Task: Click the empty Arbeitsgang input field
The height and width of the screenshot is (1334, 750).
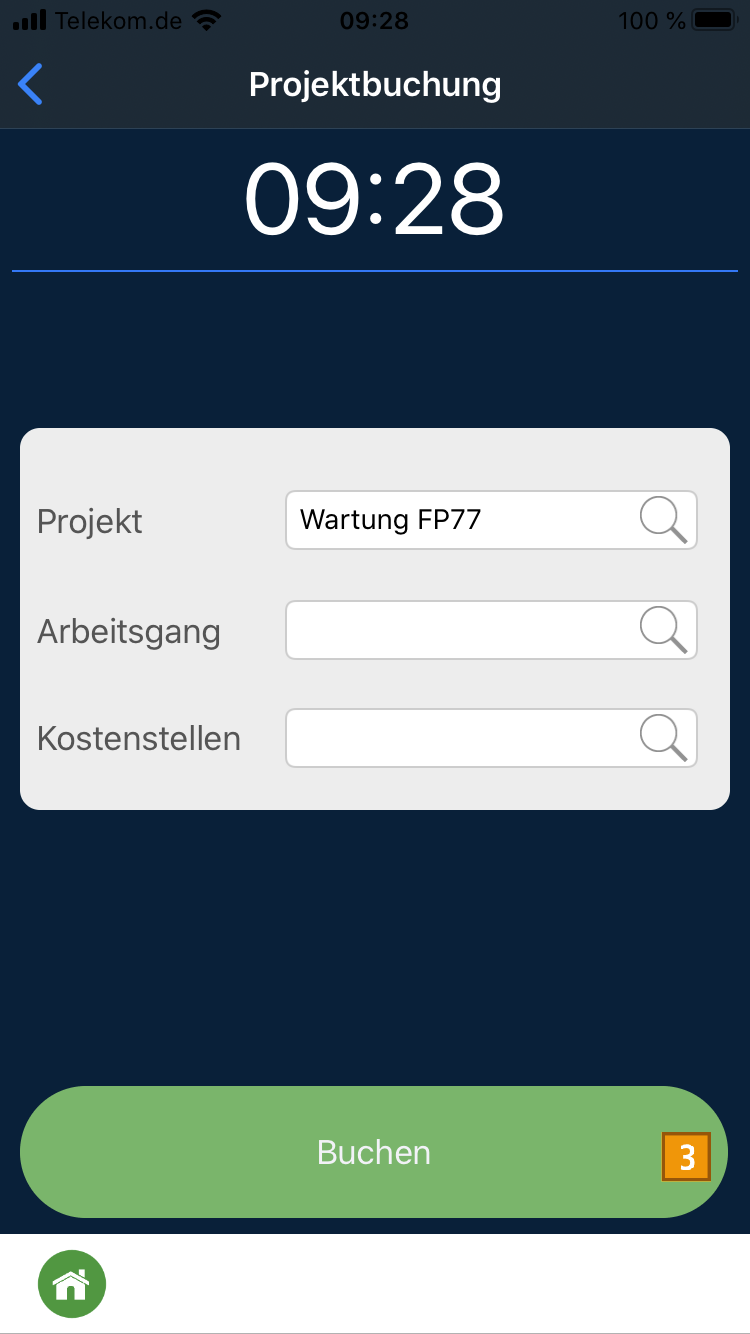Action: point(460,630)
